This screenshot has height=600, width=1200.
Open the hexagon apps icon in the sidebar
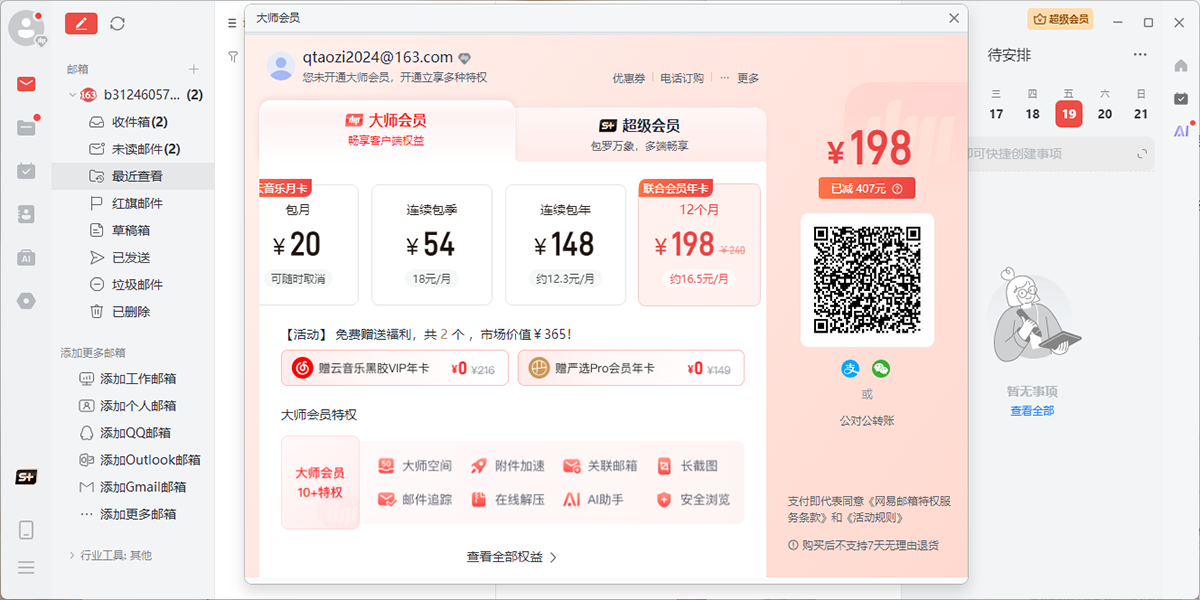[26, 301]
